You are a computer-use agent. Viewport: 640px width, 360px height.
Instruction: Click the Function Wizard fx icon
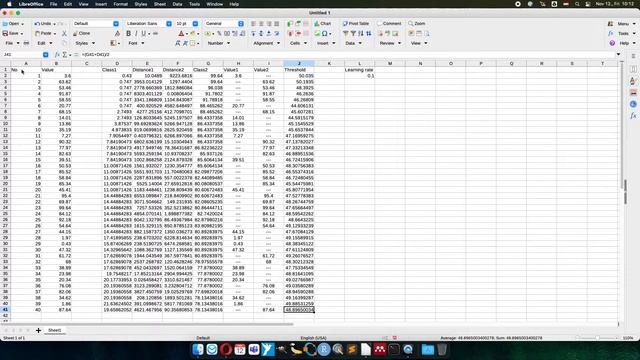57,55
